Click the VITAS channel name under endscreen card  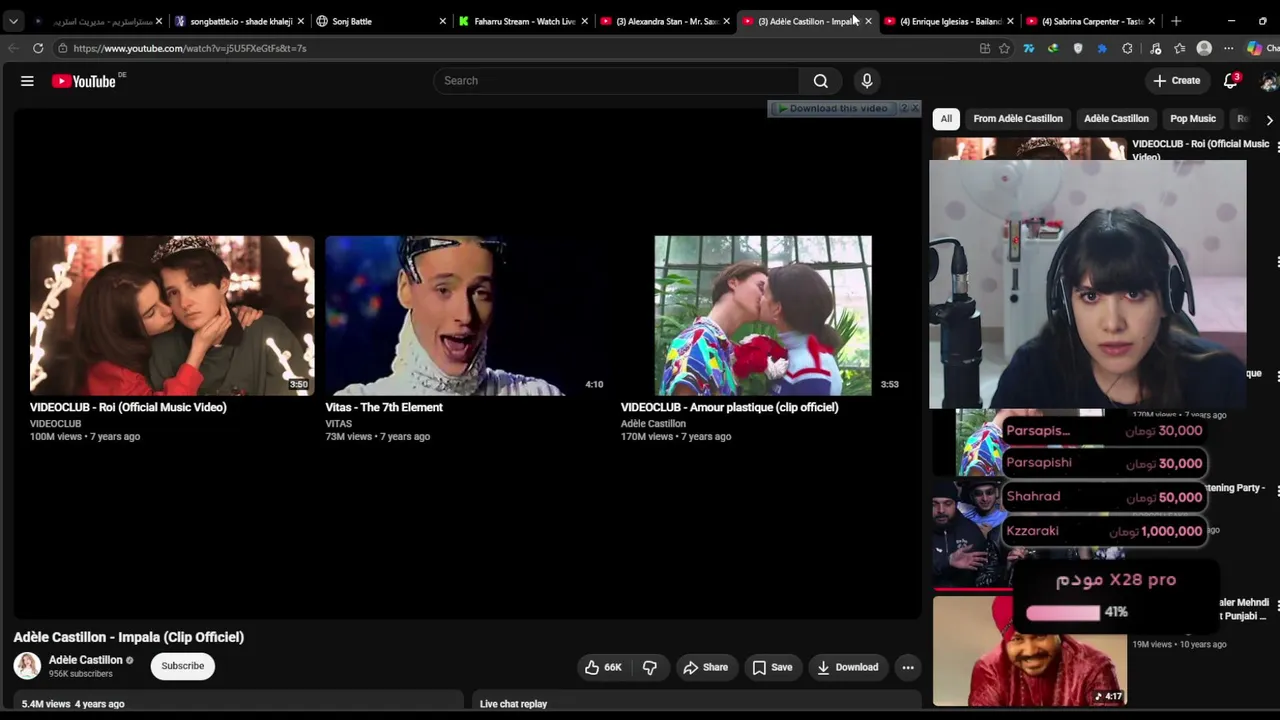click(x=339, y=424)
